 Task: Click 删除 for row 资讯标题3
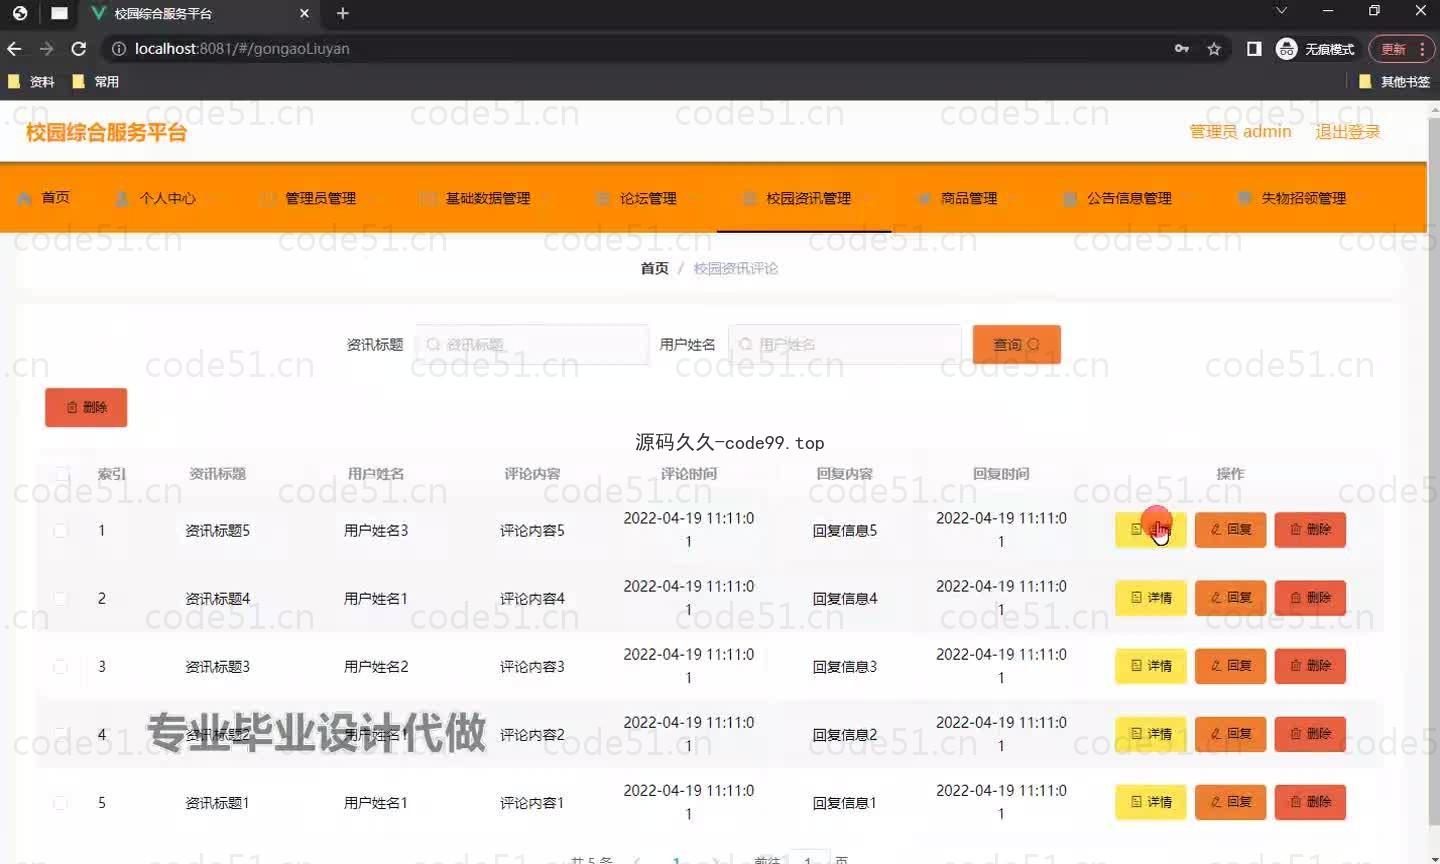(x=1311, y=666)
